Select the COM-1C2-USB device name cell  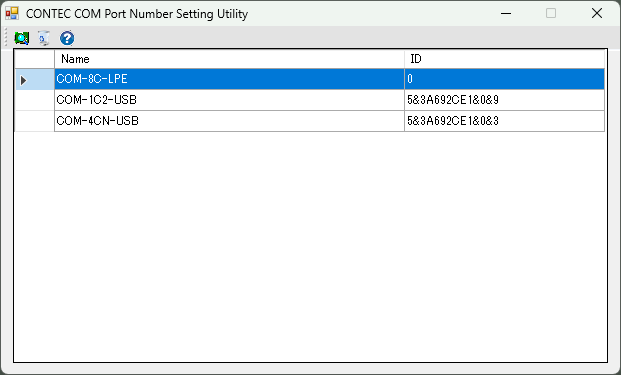pos(229,100)
